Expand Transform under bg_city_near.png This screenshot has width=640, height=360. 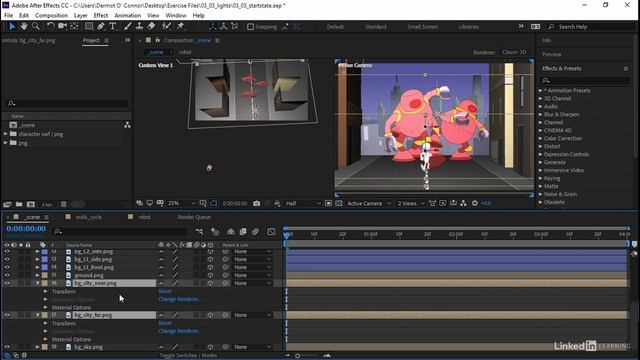tap(45, 291)
